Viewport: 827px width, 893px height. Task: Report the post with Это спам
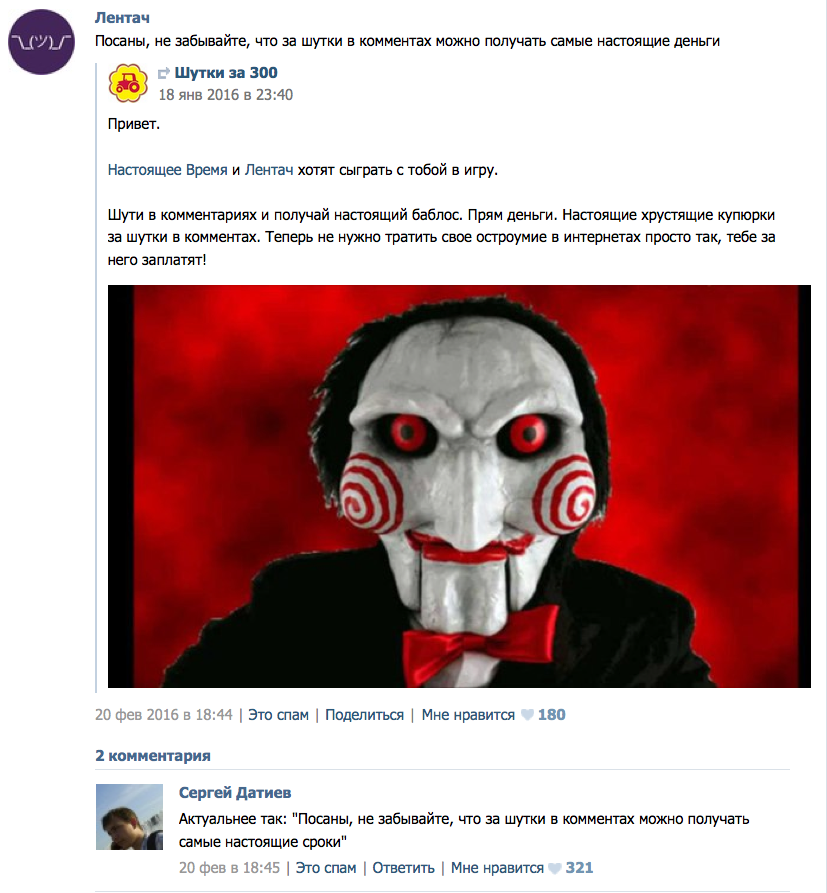(x=279, y=715)
